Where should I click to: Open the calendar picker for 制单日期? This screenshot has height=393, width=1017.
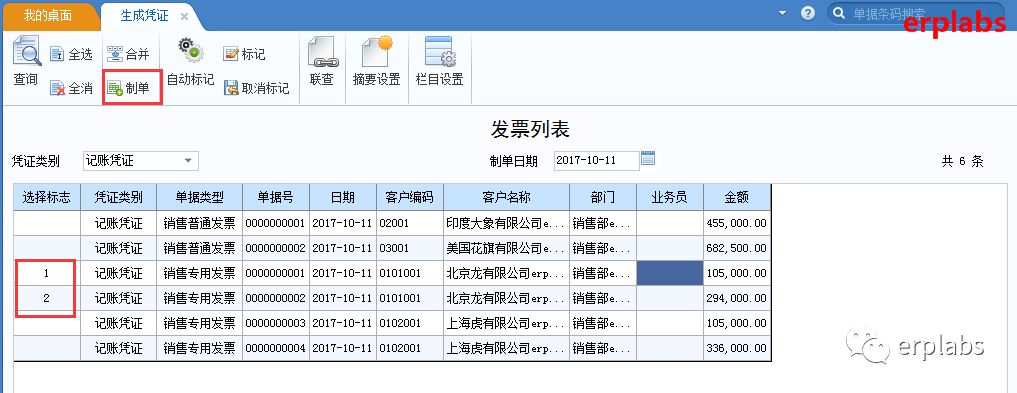pos(648,158)
